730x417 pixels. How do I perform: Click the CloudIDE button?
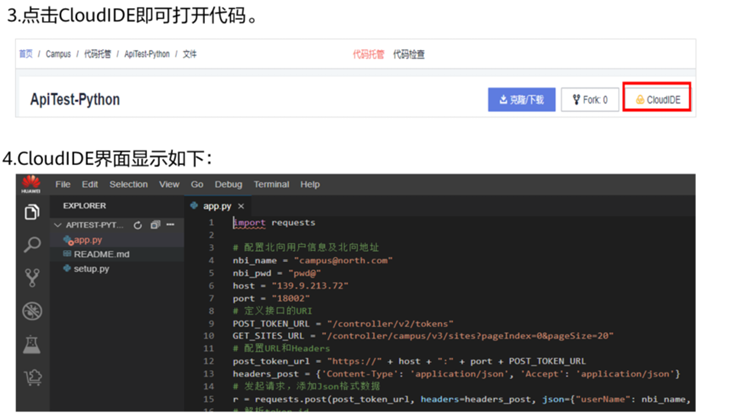point(657,100)
